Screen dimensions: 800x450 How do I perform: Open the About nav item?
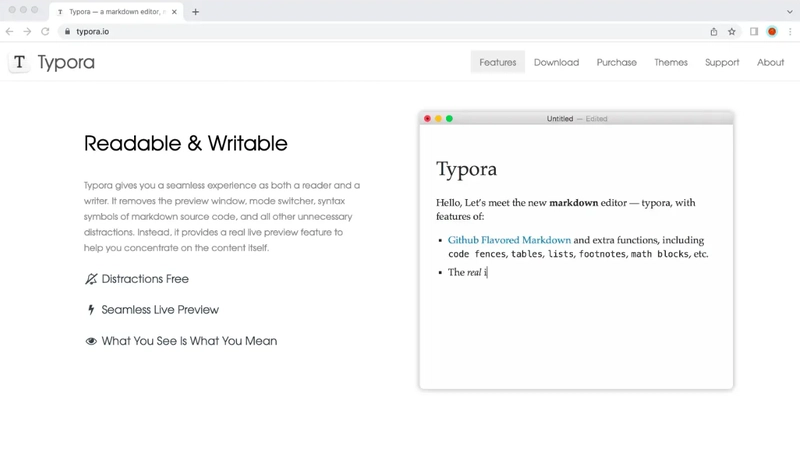point(770,62)
